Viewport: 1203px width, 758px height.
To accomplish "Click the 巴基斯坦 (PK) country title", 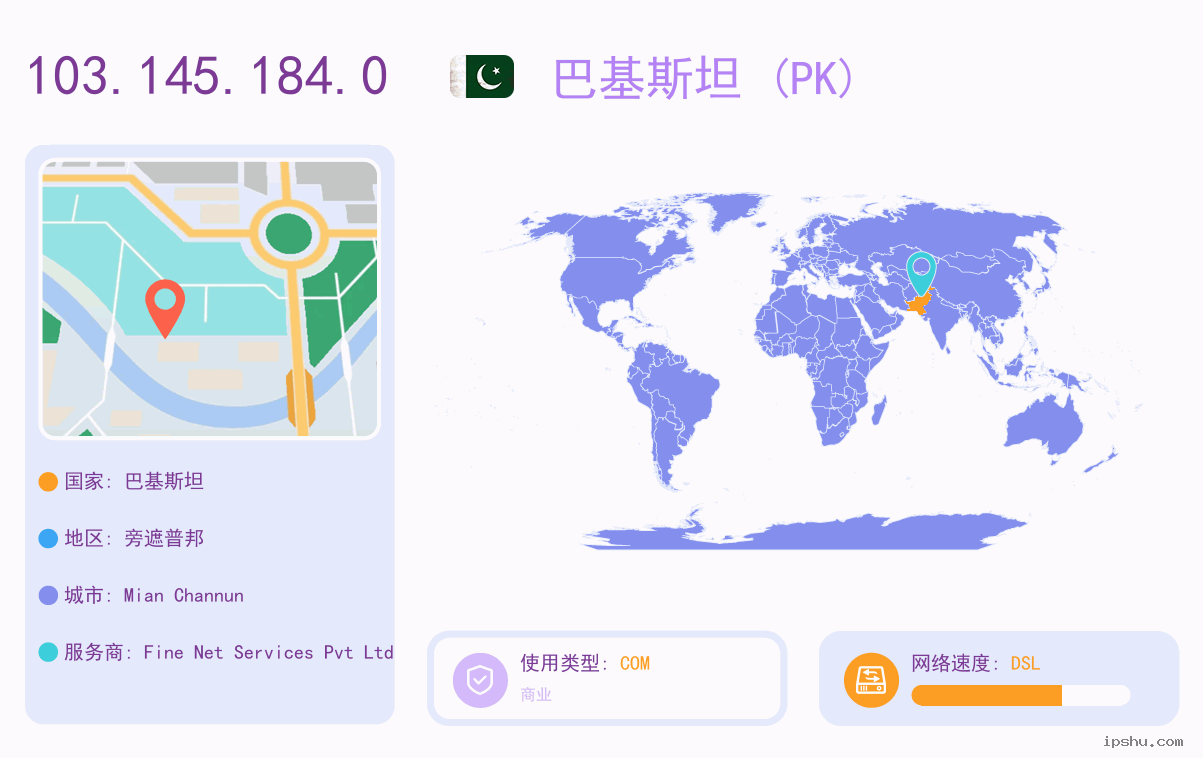I will point(704,78).
